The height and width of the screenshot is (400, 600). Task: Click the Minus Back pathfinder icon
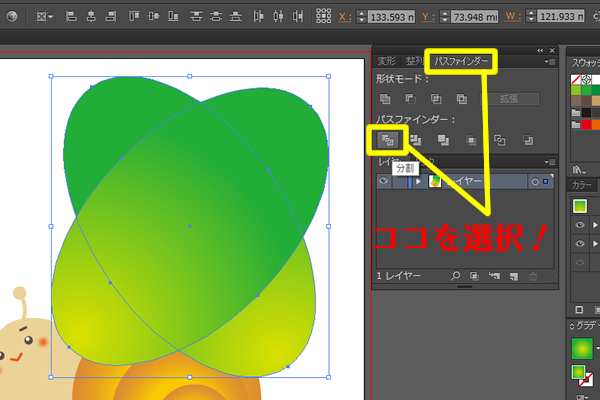point(527,140)
